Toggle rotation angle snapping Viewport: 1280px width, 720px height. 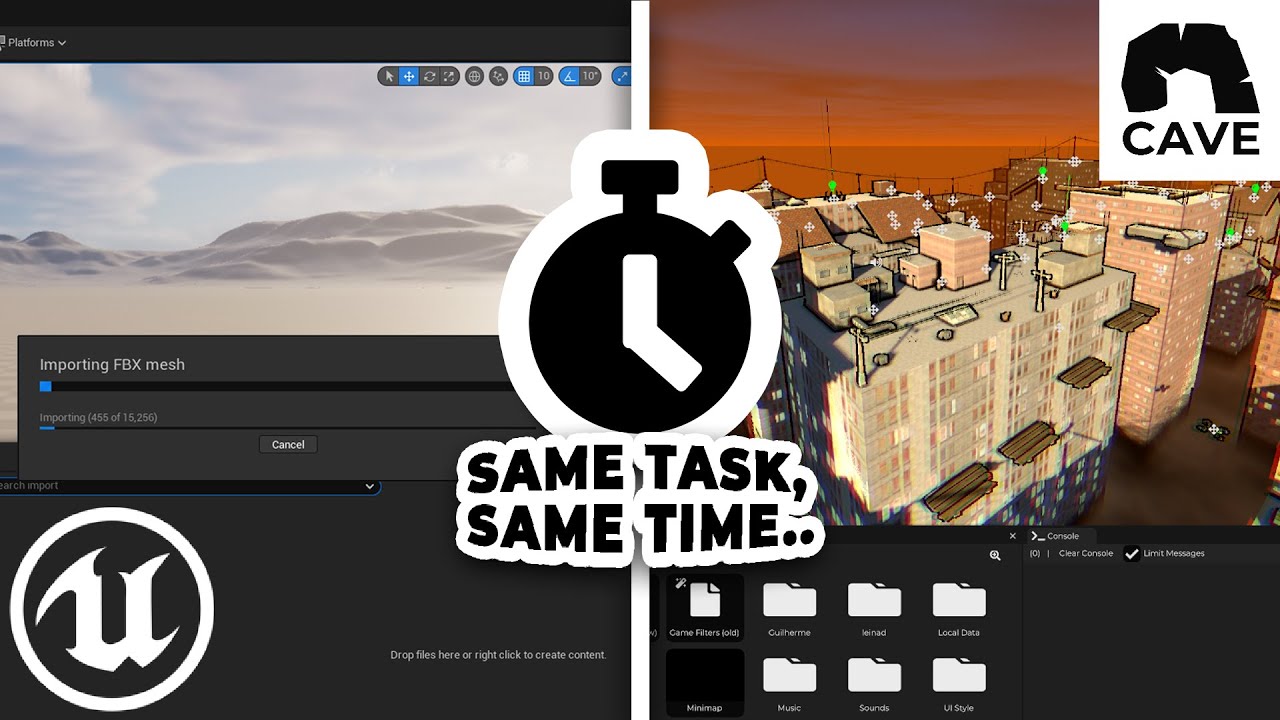click(569, 76)
